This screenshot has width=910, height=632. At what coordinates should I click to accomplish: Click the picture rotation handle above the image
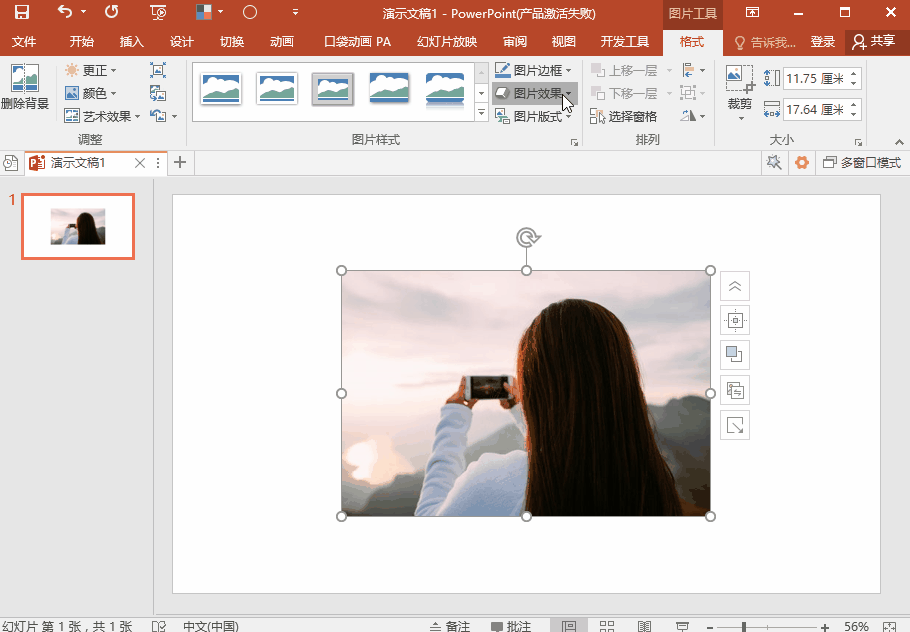point(527,237)
